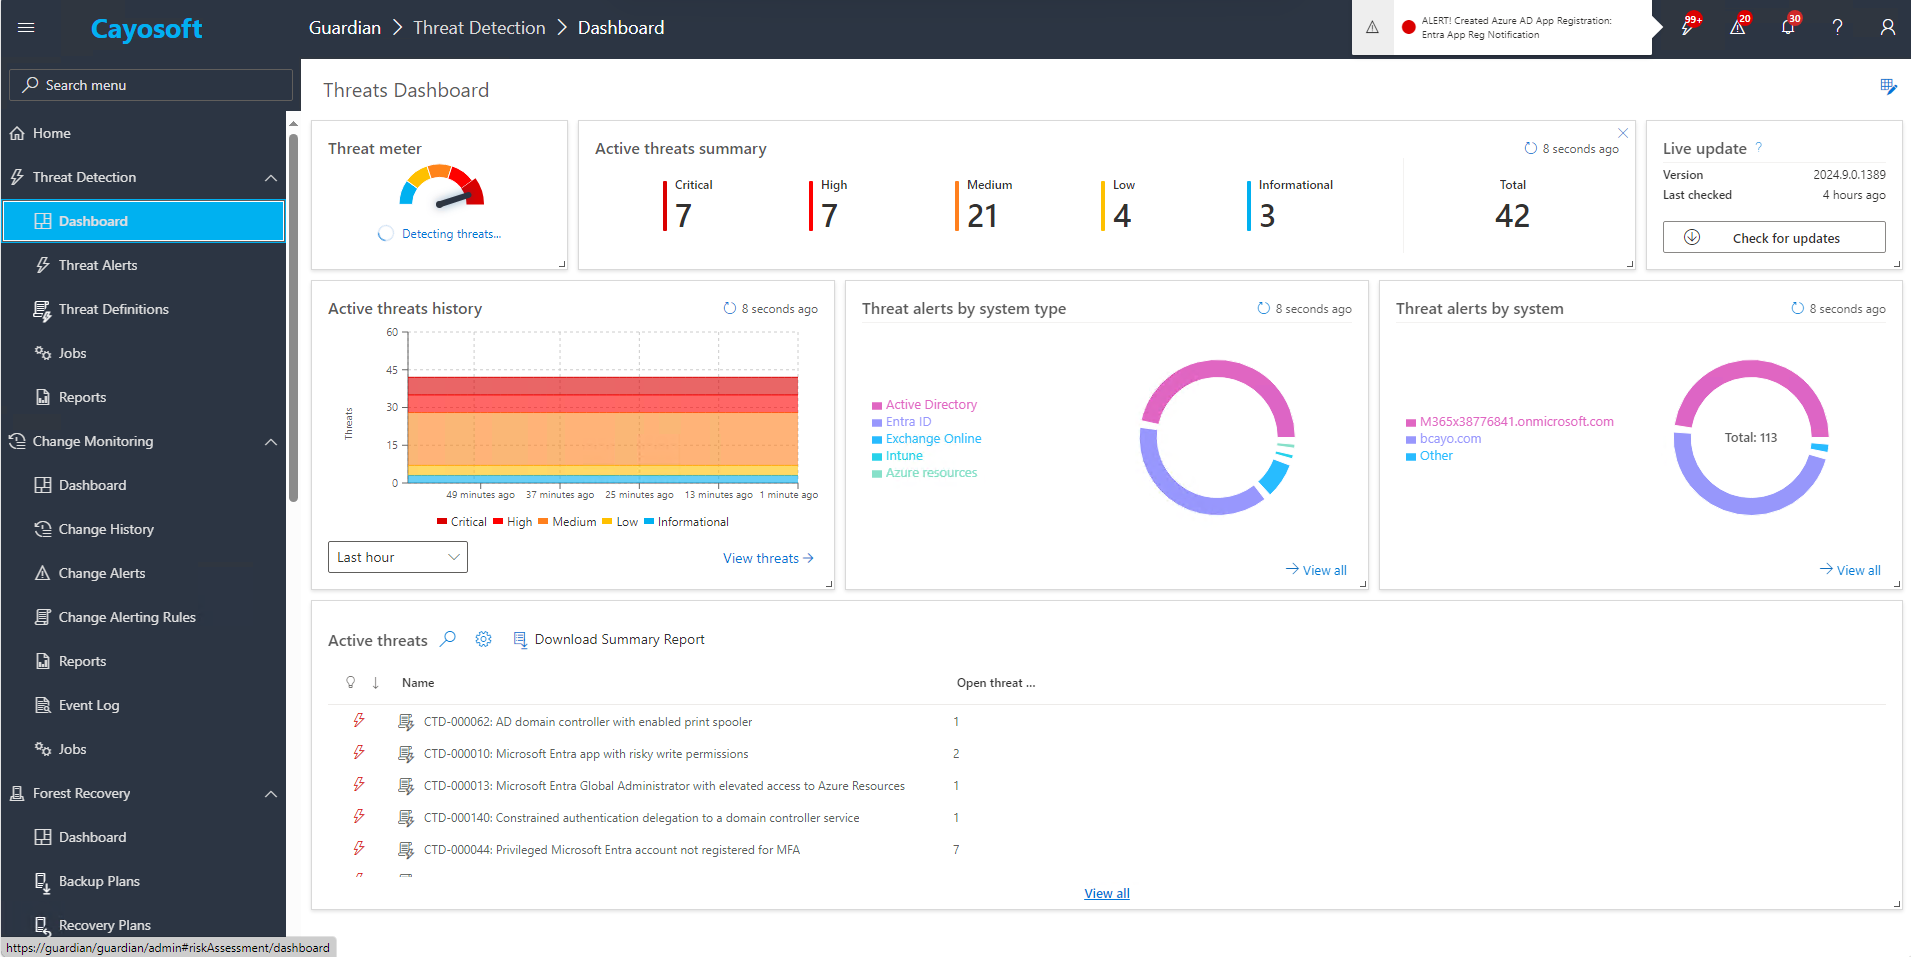Open CTD-000013 Global Administrator threat row

pos(664,785)
